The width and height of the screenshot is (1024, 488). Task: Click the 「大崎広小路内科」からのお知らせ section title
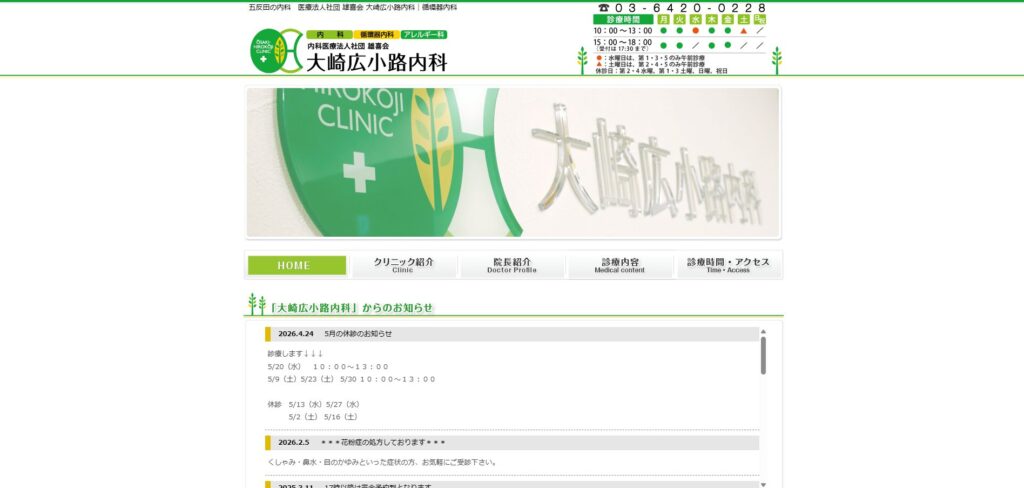click(x=353, y=308)
